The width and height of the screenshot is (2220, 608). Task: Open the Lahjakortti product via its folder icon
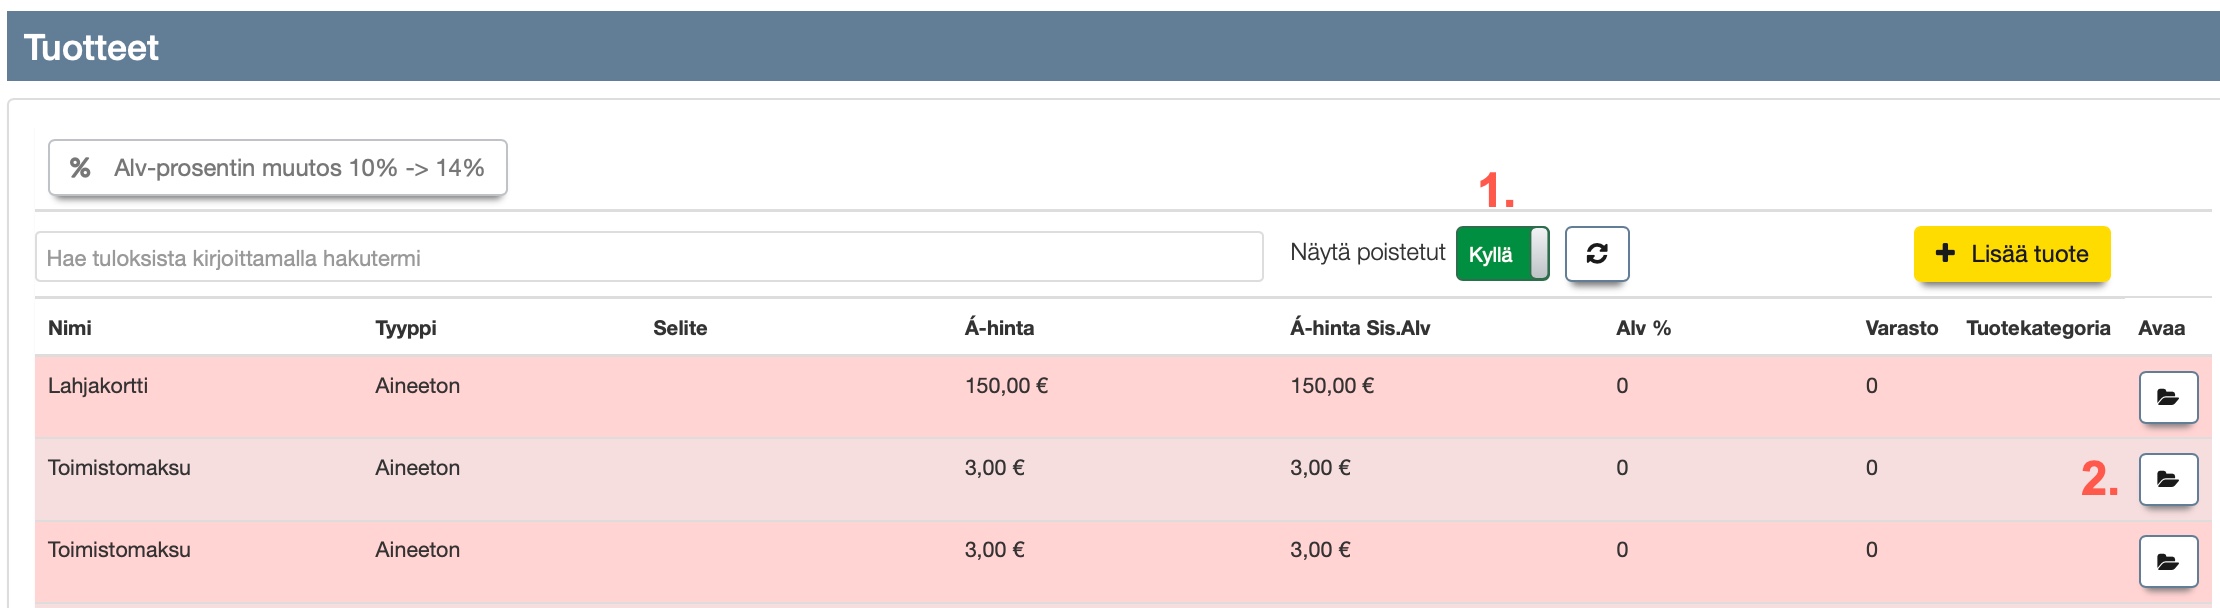pyautogui.click(x=2168, y=398)
